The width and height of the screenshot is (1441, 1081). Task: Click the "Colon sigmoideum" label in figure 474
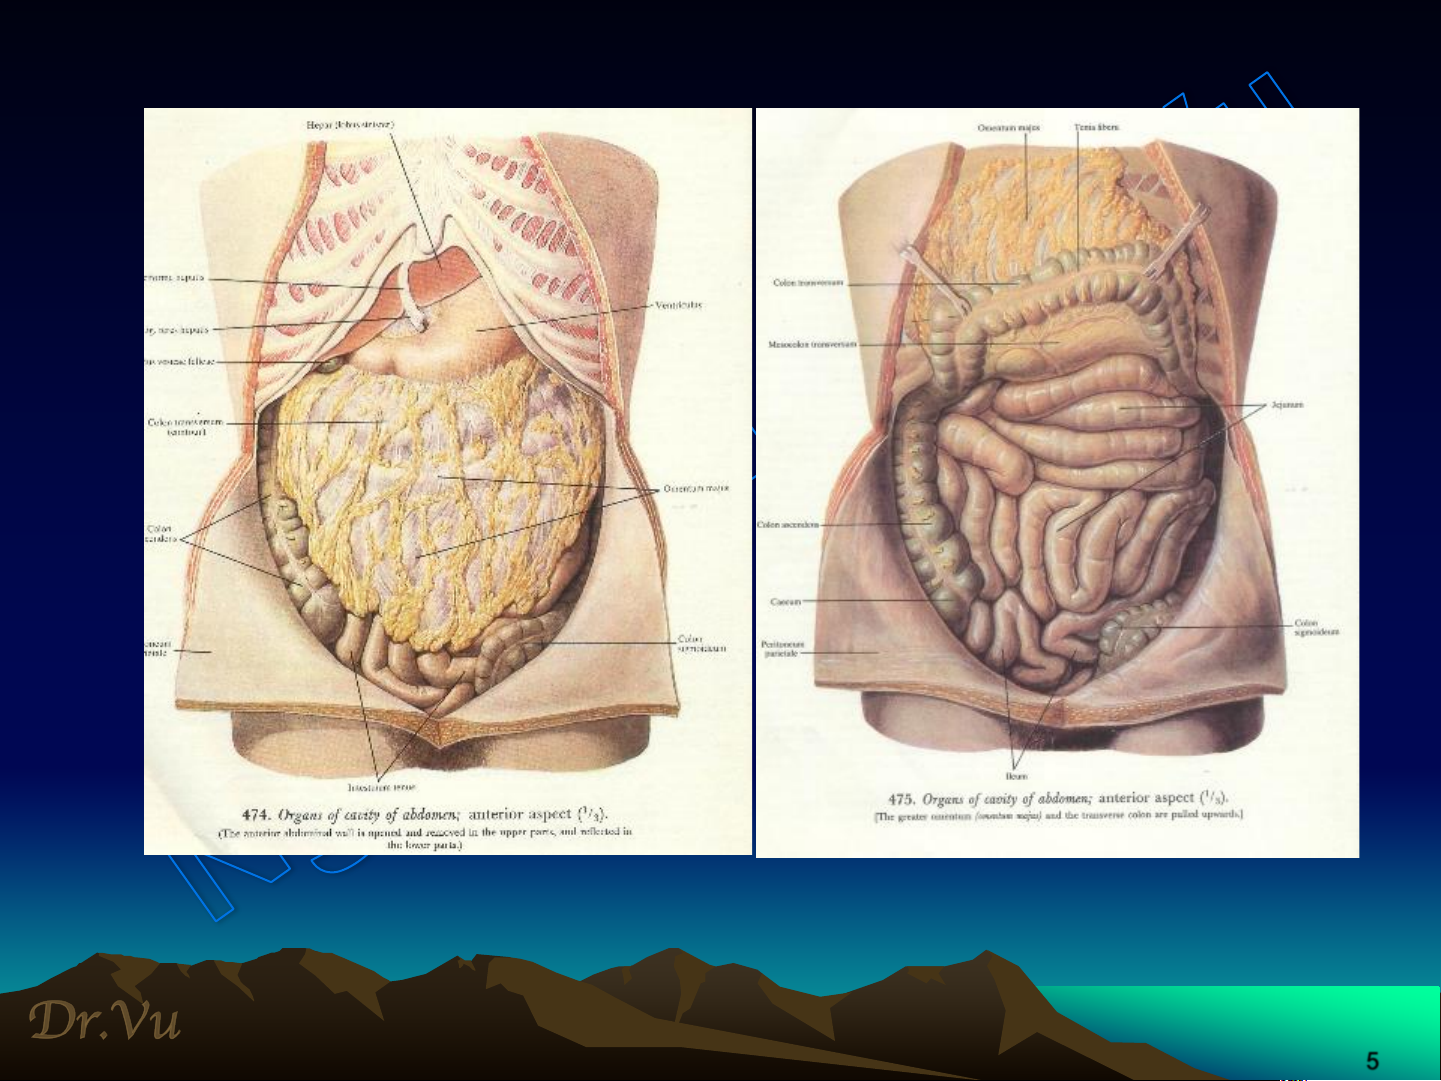coord(702,643)
